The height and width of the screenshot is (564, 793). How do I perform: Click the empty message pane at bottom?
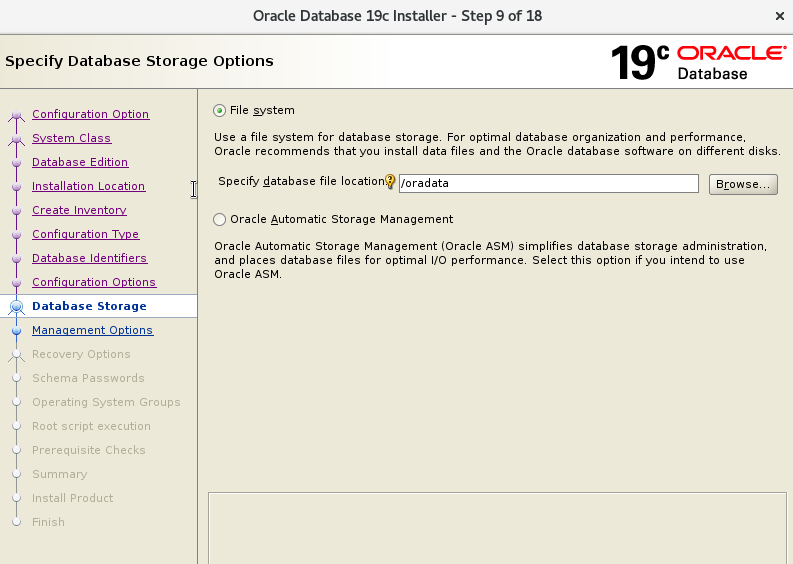[497, 528]
